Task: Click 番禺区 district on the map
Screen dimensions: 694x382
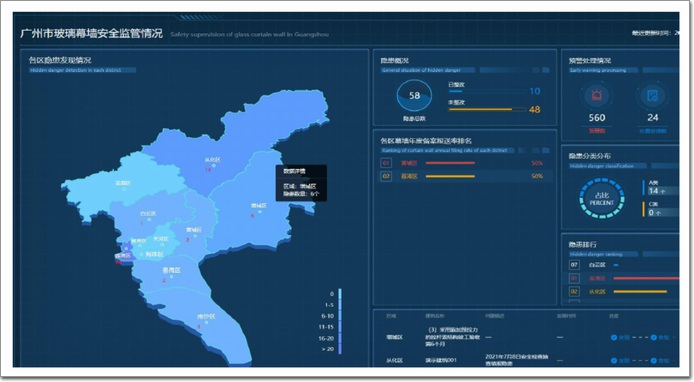Action: (x=171, y=270)
